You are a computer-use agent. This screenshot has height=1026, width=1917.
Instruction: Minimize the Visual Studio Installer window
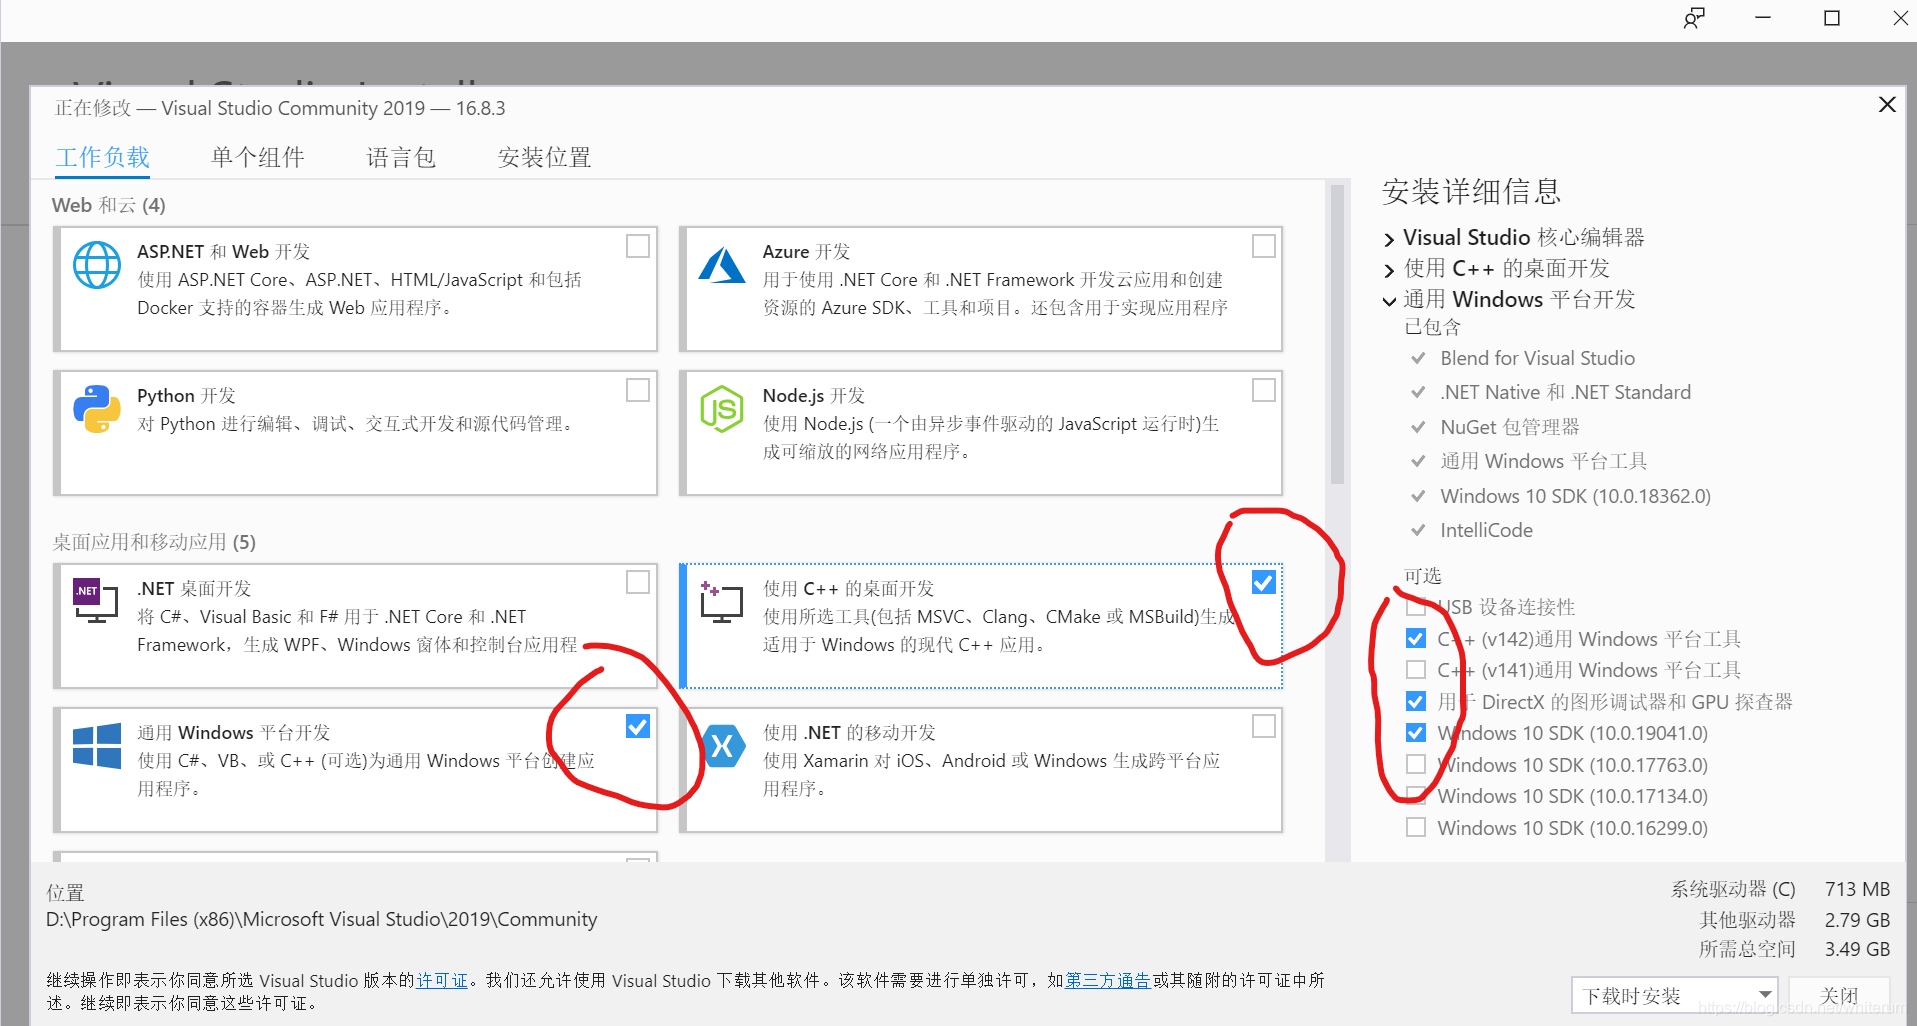tap(1763, 18)
